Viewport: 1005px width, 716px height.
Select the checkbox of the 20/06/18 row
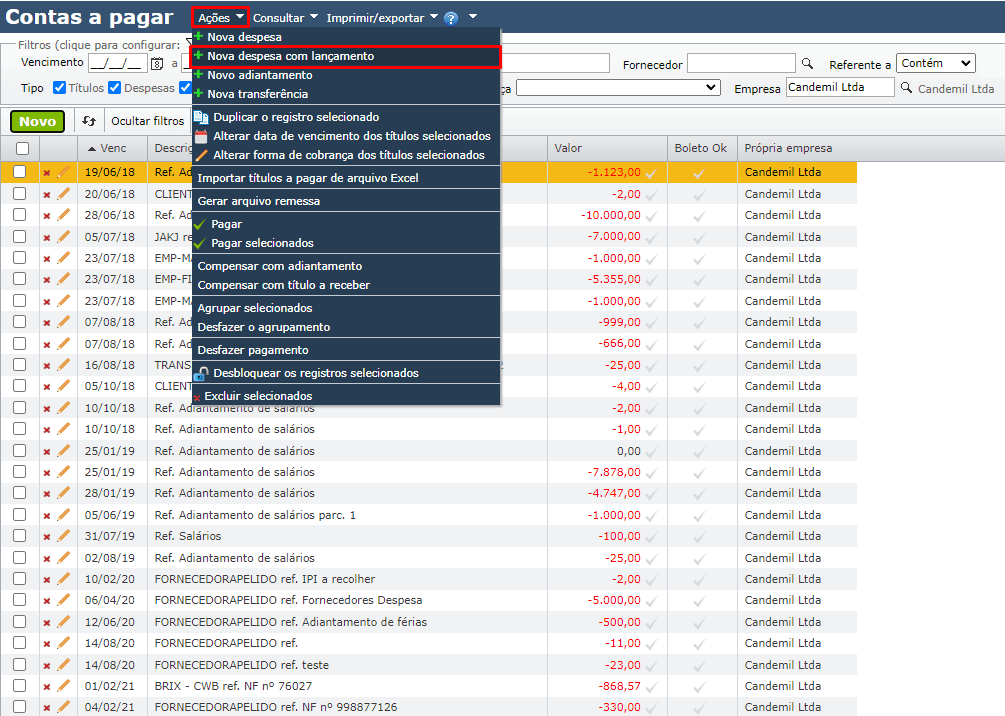click(x=20, y=194)
